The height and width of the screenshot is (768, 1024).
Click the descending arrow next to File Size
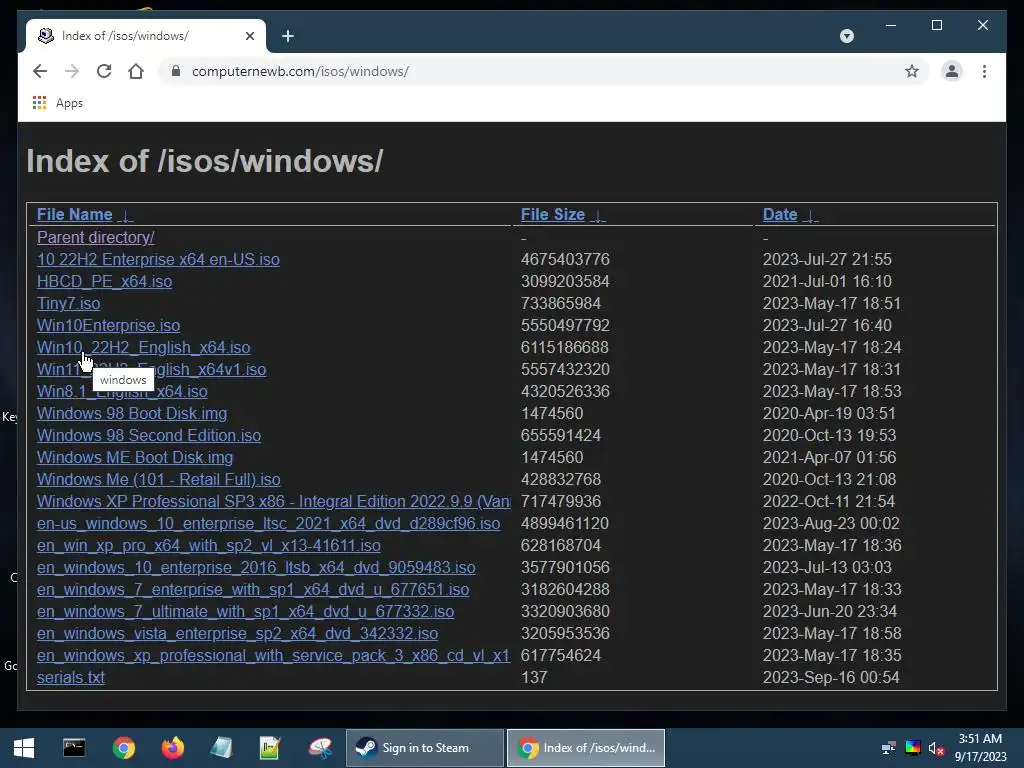(x=598, y=216)
